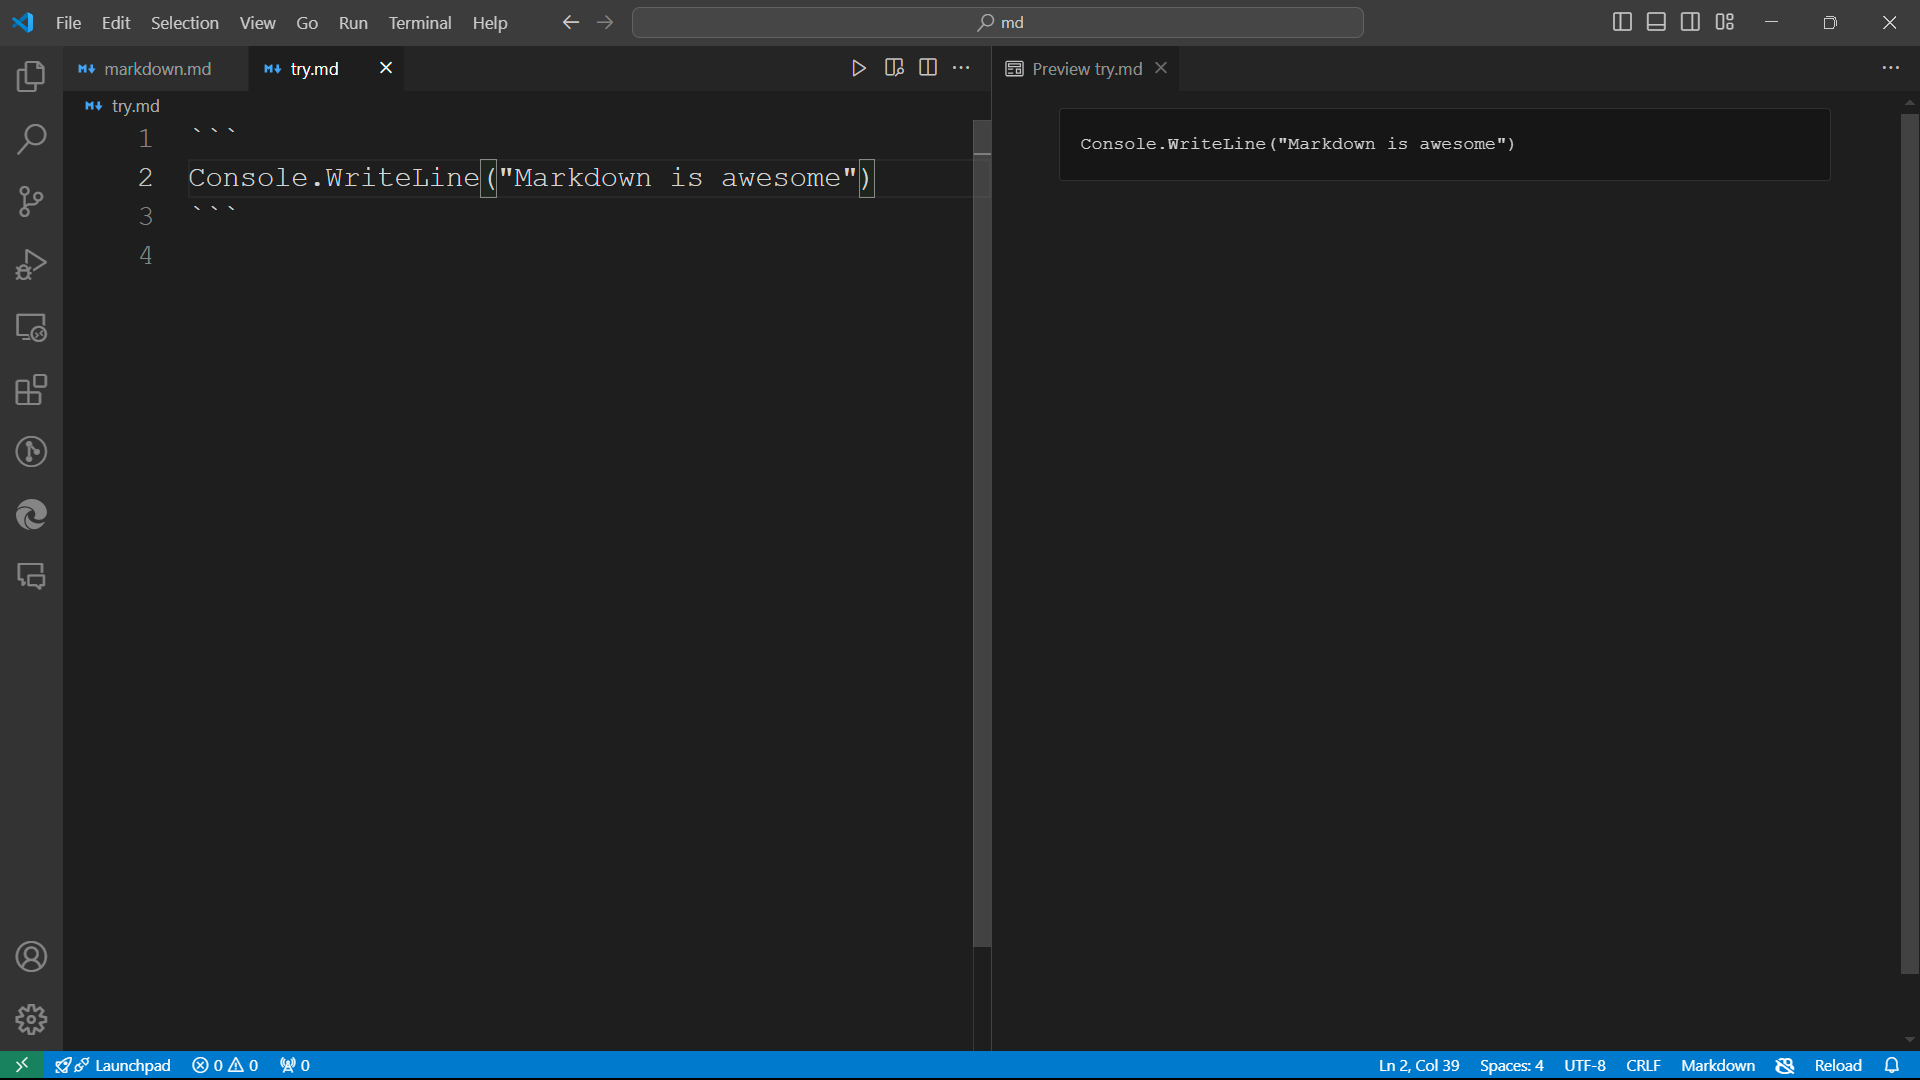Screen dimensions: 1920x1080
Task: Change the UTF-8 file encoding
Action: point(1585,1065)
